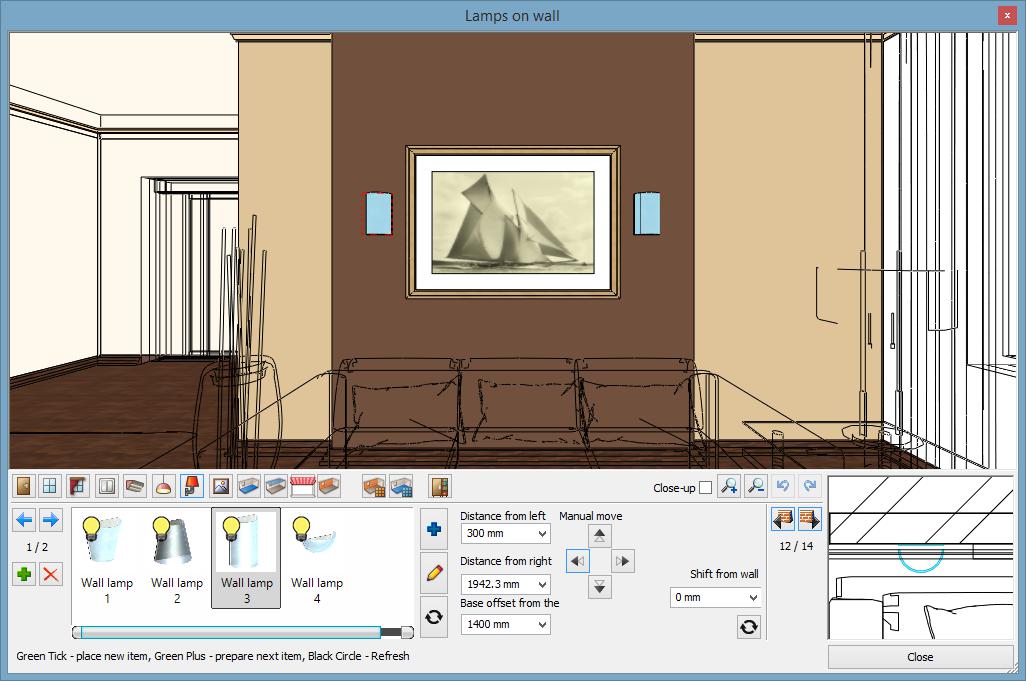
Task: Delete item with the red X
Action: click(50, 573)
